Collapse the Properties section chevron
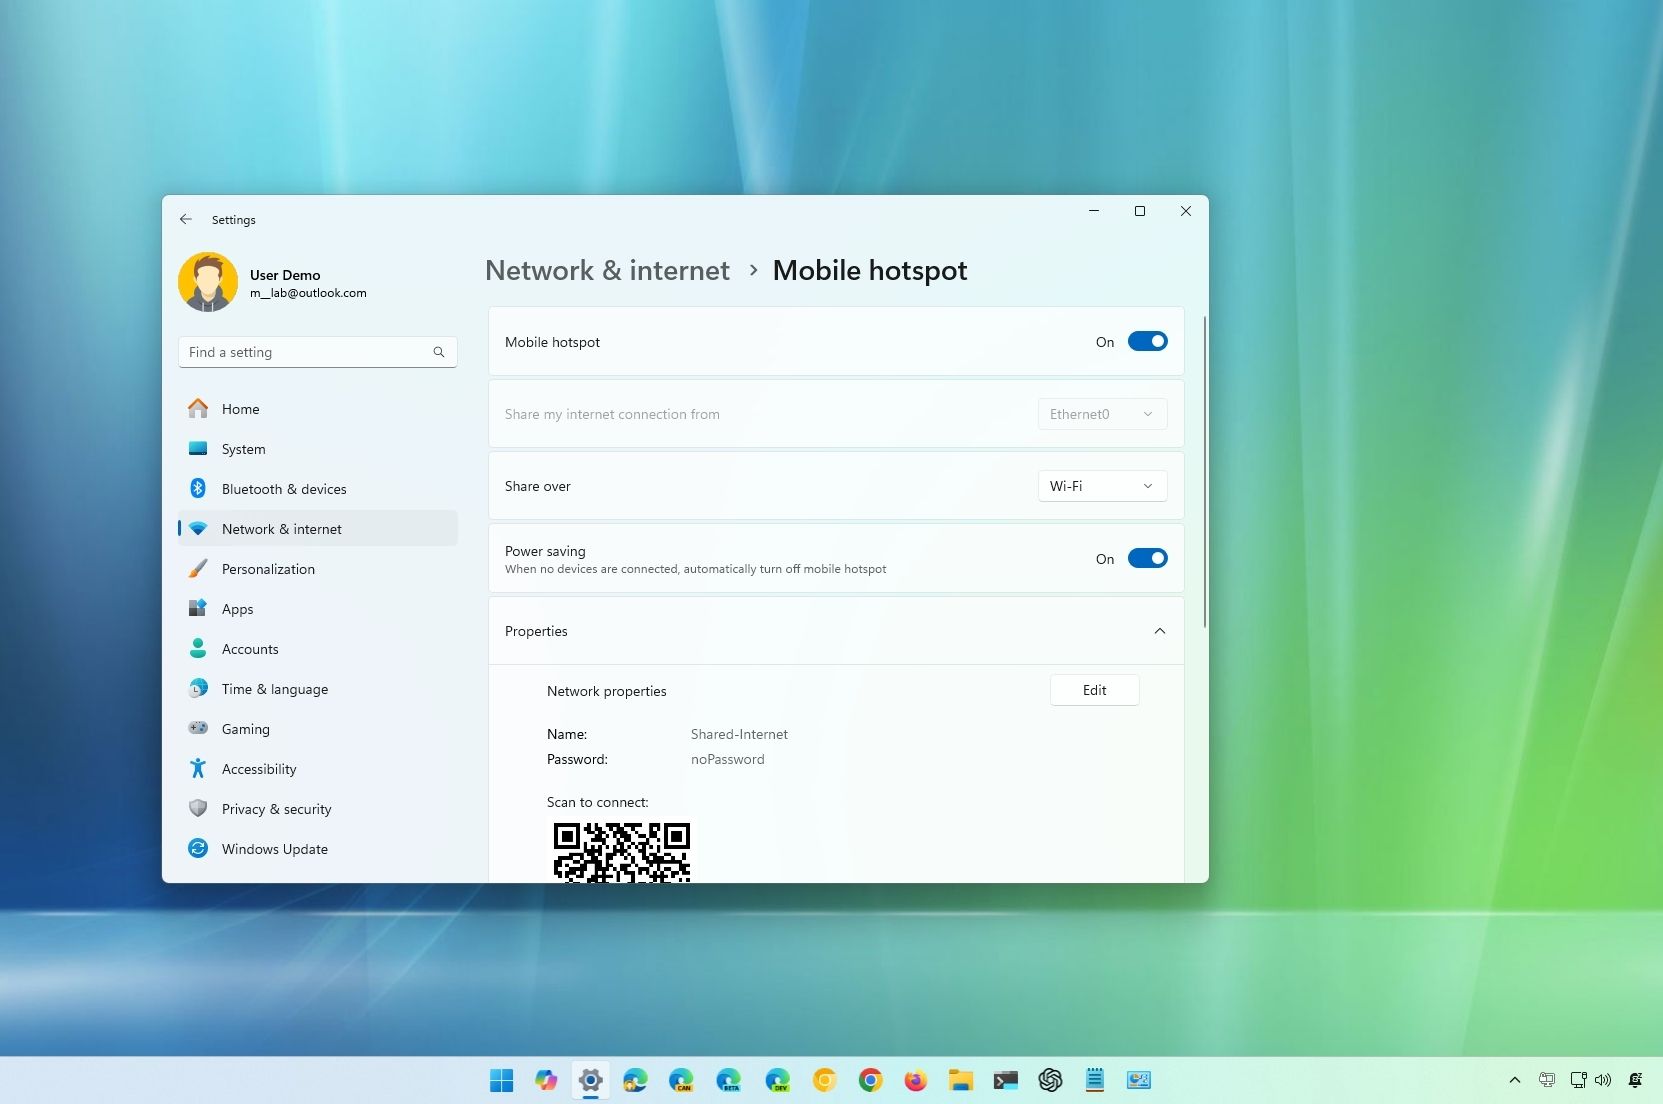This screenshot has width=1663, height=1104. coord(1160,631)
